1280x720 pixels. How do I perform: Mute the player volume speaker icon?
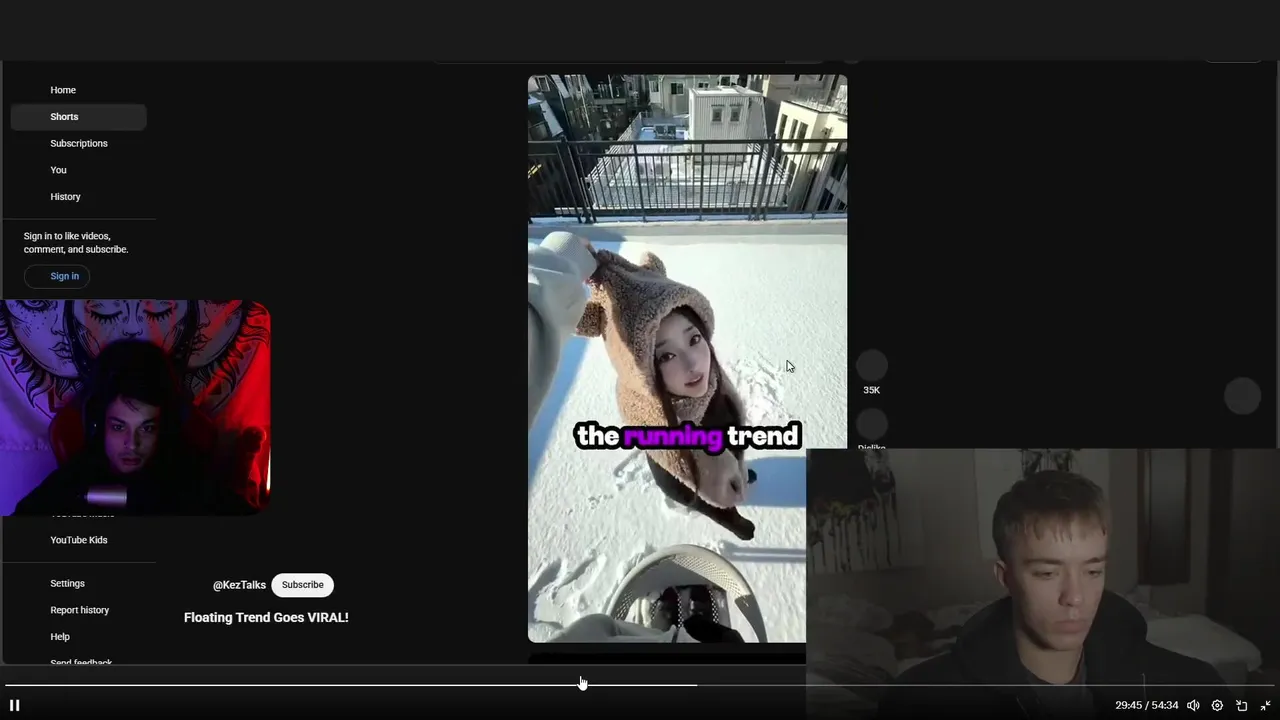click(x=1193, y=705)
